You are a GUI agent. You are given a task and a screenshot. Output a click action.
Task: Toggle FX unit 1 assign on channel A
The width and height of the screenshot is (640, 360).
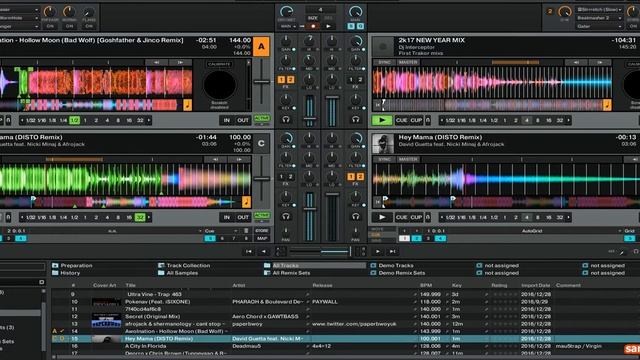[281, 80]
